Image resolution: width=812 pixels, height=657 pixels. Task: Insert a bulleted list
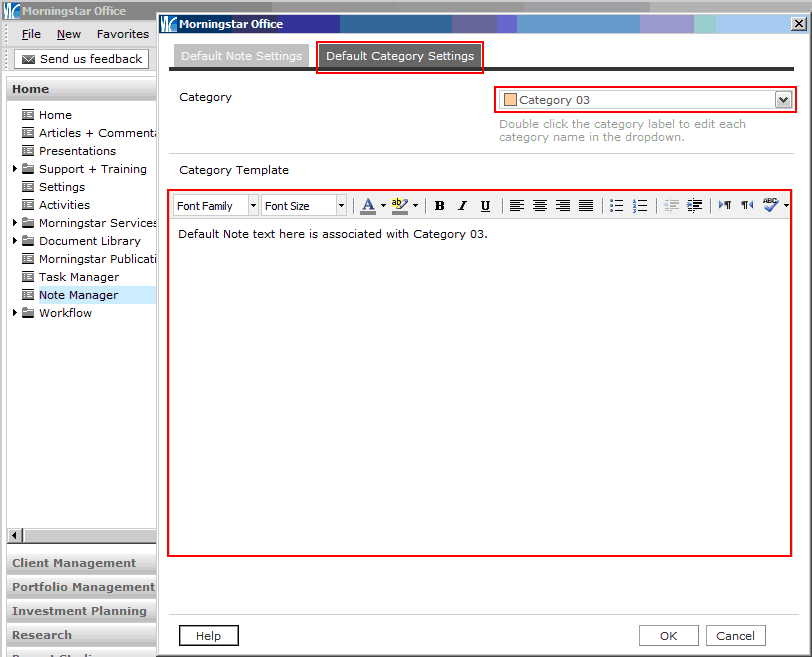(x=617, y=206)
